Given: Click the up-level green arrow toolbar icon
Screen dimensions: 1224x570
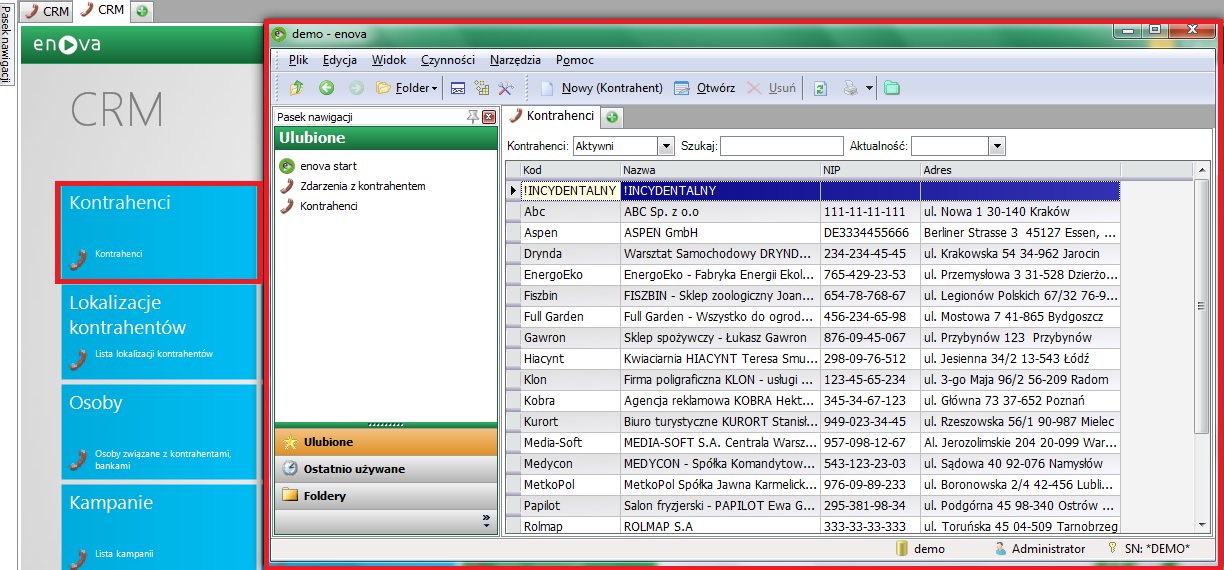Looking at the screenshot, I should 297,88.
